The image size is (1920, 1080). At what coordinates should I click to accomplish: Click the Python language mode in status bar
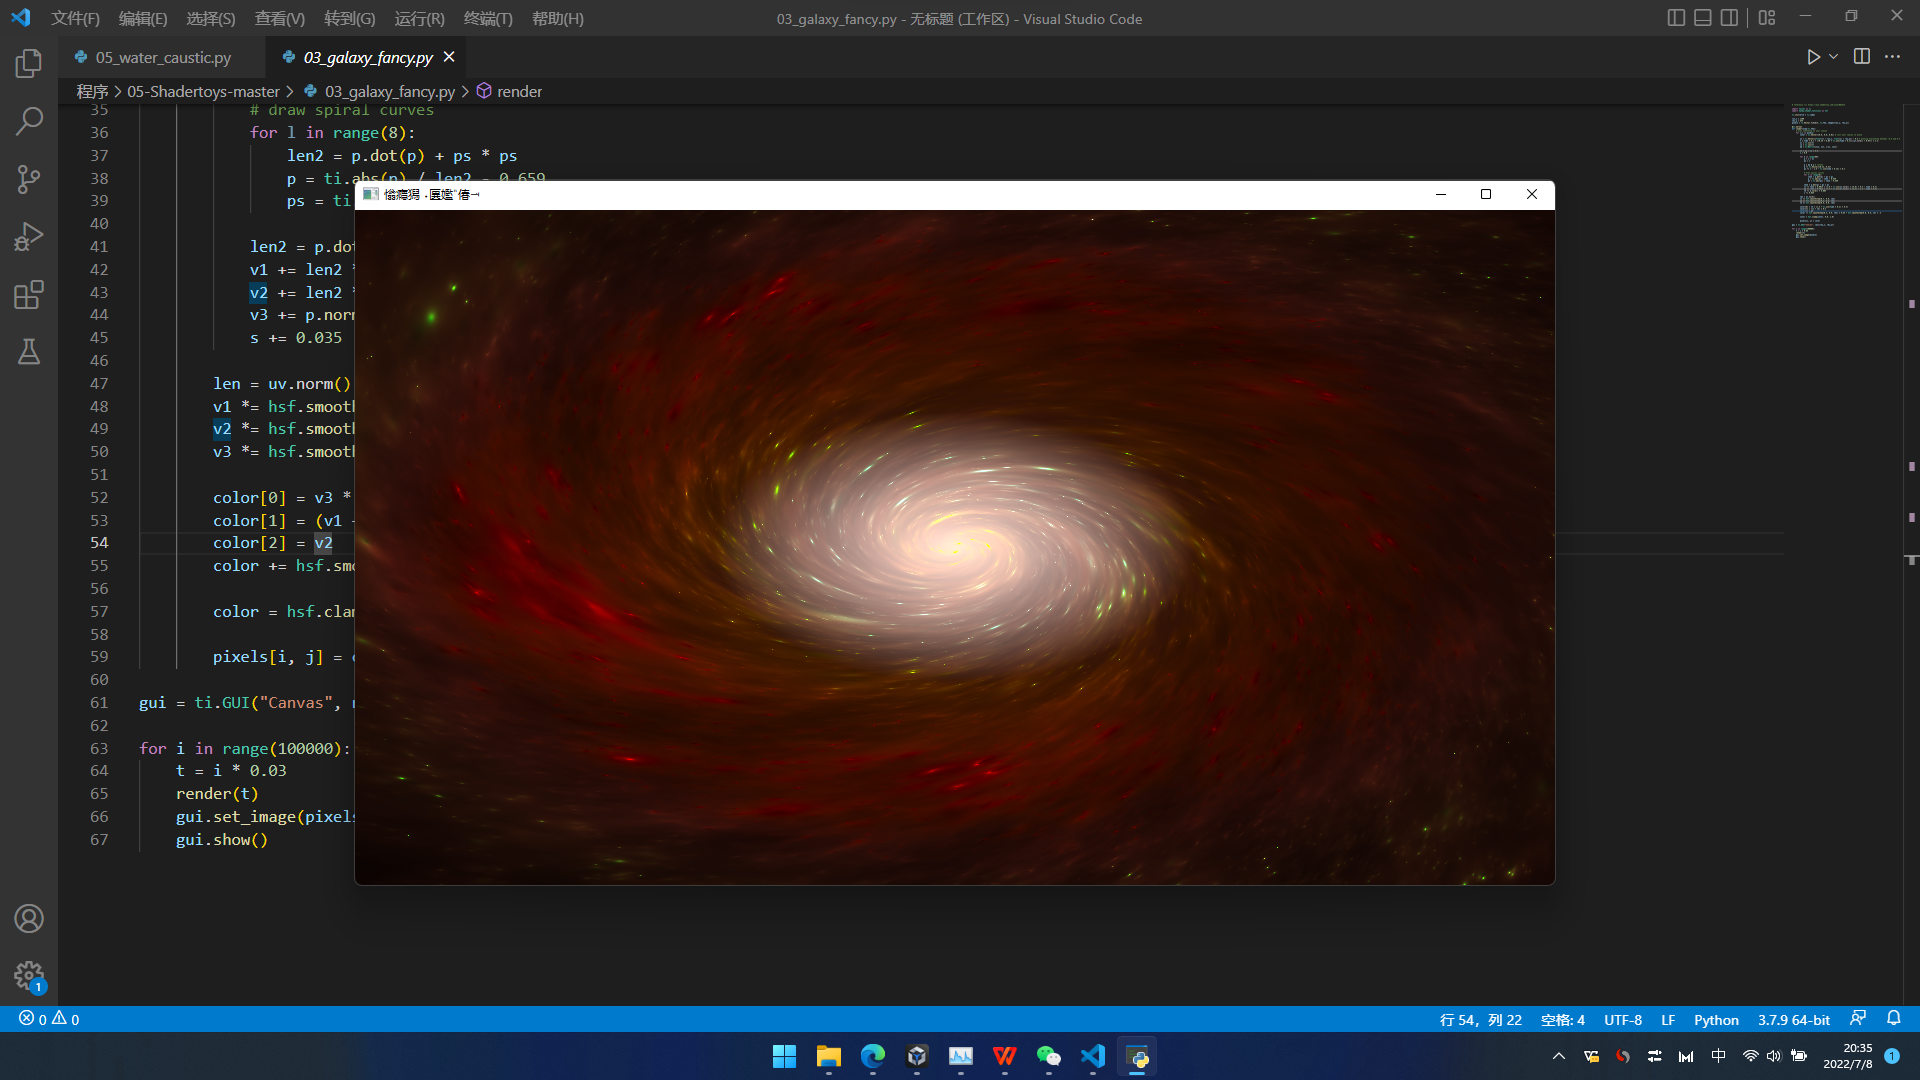[x=1716, y=1020]
